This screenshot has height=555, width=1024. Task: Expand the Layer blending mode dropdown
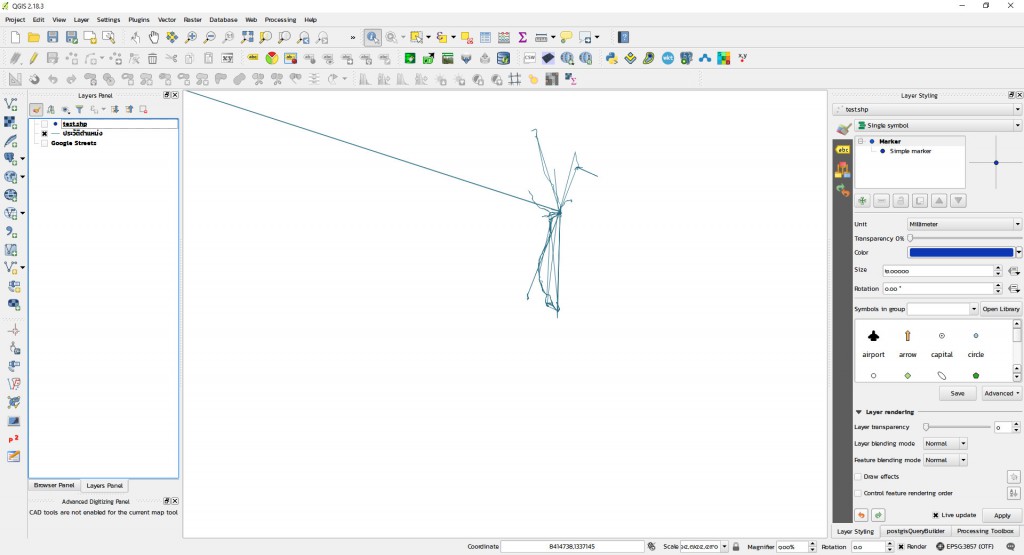point(945,443)
